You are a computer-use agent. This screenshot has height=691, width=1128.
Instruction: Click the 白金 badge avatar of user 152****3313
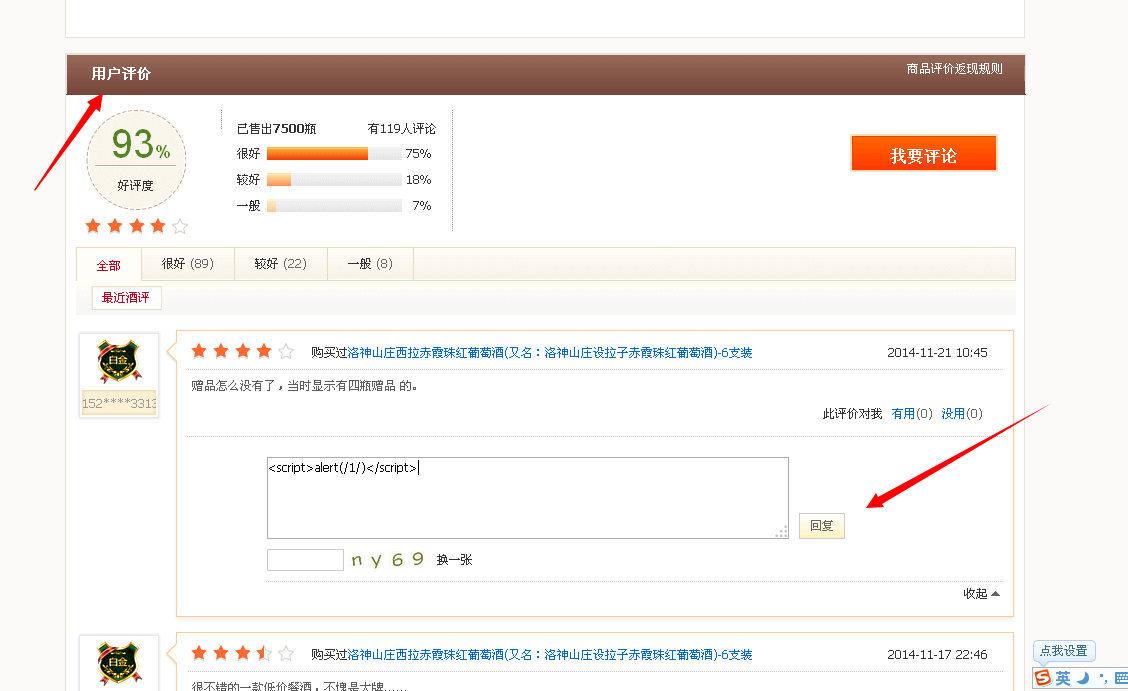point(119,362)
